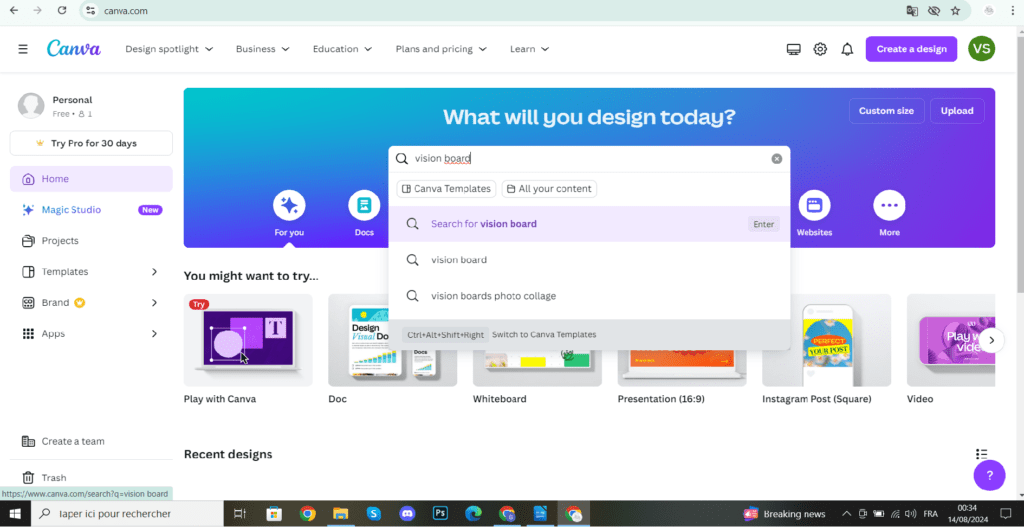Image resolution: width=1024 pixels, height=527 pixels.
Task: Choose the 'vision board' suggestion
Action: (589, 260)
